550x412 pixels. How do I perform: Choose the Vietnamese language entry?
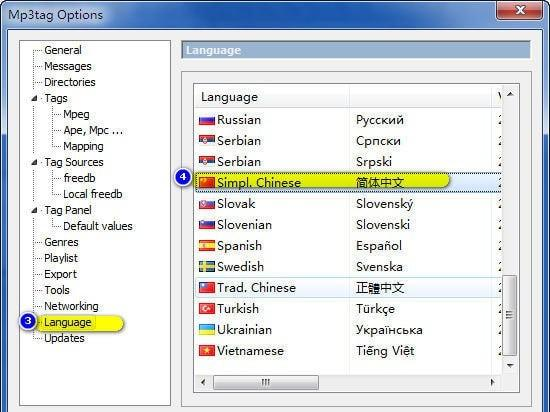click(250, 351)
